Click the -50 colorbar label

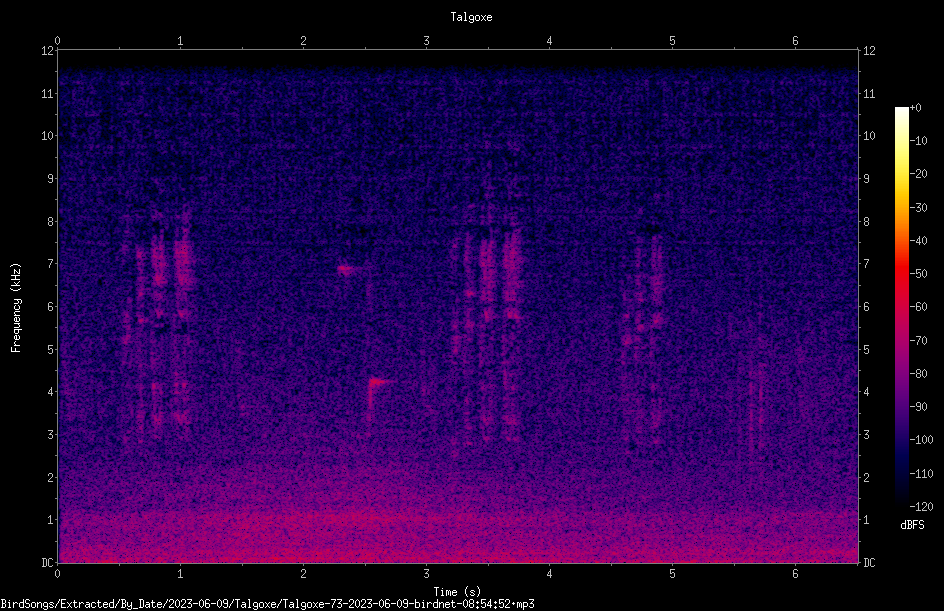919,274
